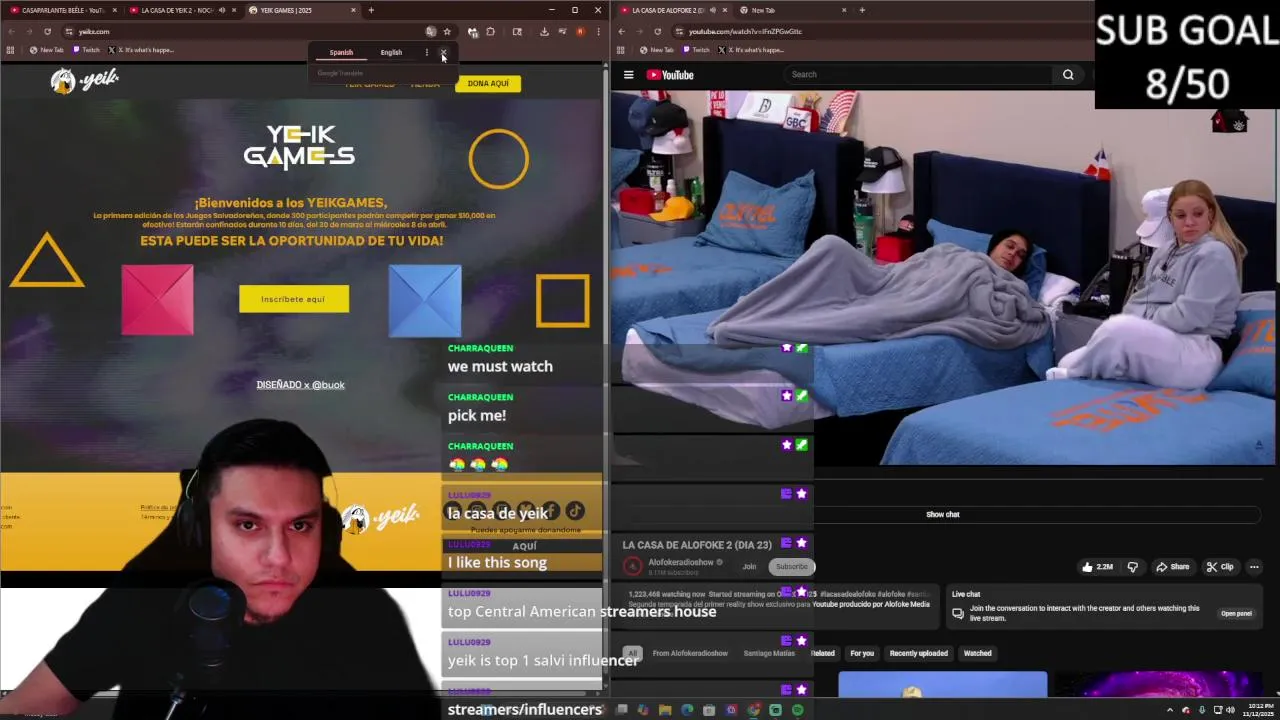Mute the LA CASA DE YEIK 2 tab audio
The width and height of the screenshot is (1280, 720).
click(x=221, y=10)
